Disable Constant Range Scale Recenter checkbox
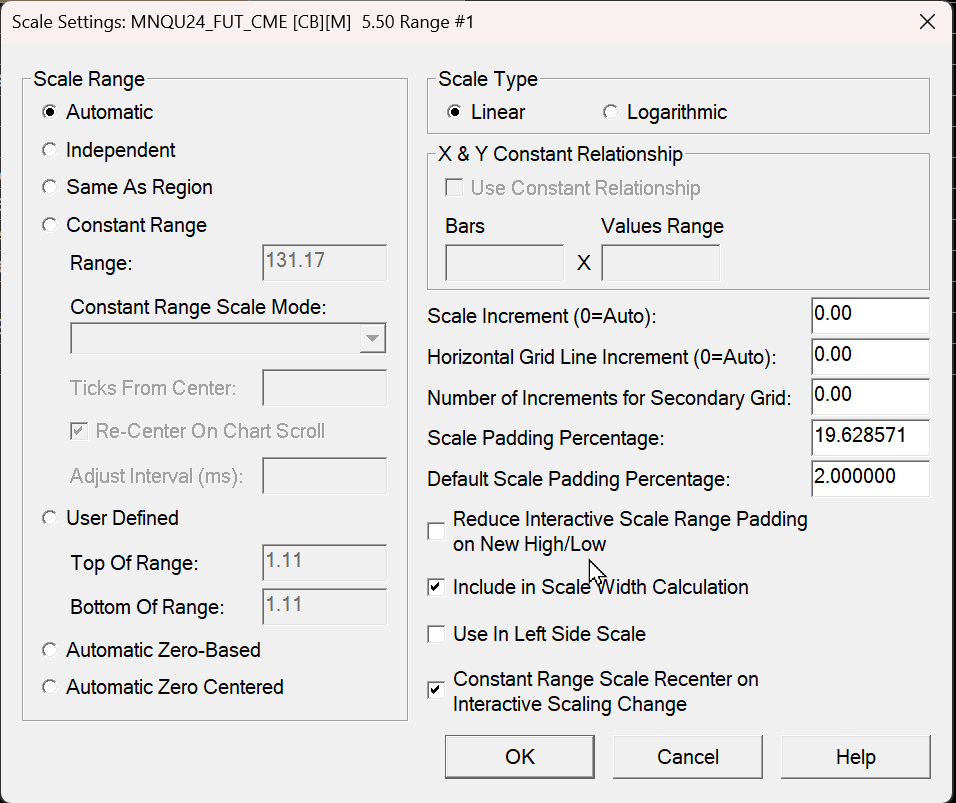 pyautogui.click(x=436, y=690)
